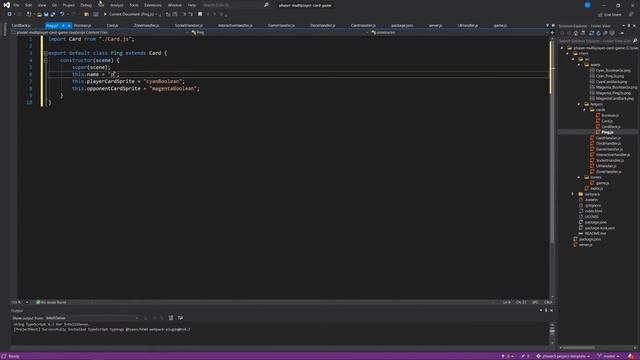Switch to the game.js editor tab

pyautogui.click(x=500, y=25)
